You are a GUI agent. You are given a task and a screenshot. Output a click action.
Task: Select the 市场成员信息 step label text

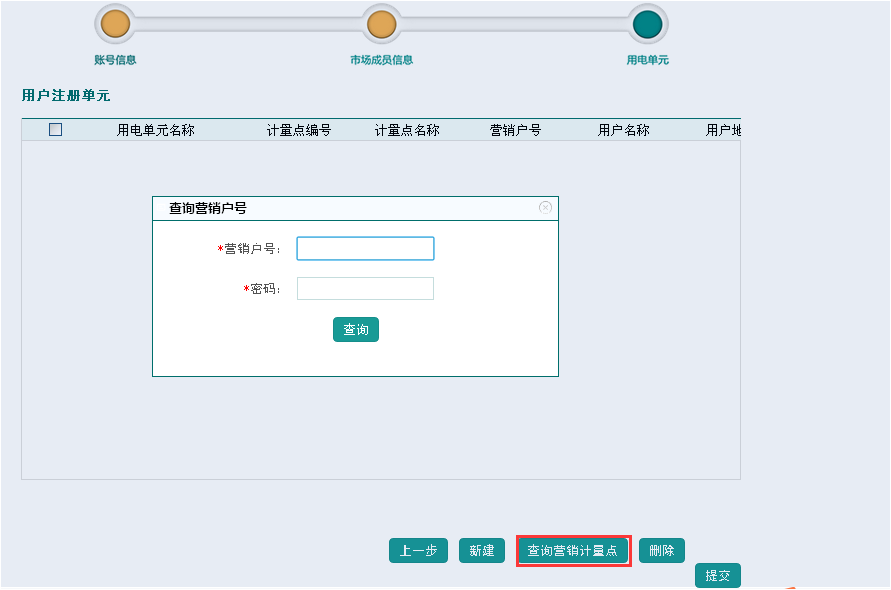381,60
